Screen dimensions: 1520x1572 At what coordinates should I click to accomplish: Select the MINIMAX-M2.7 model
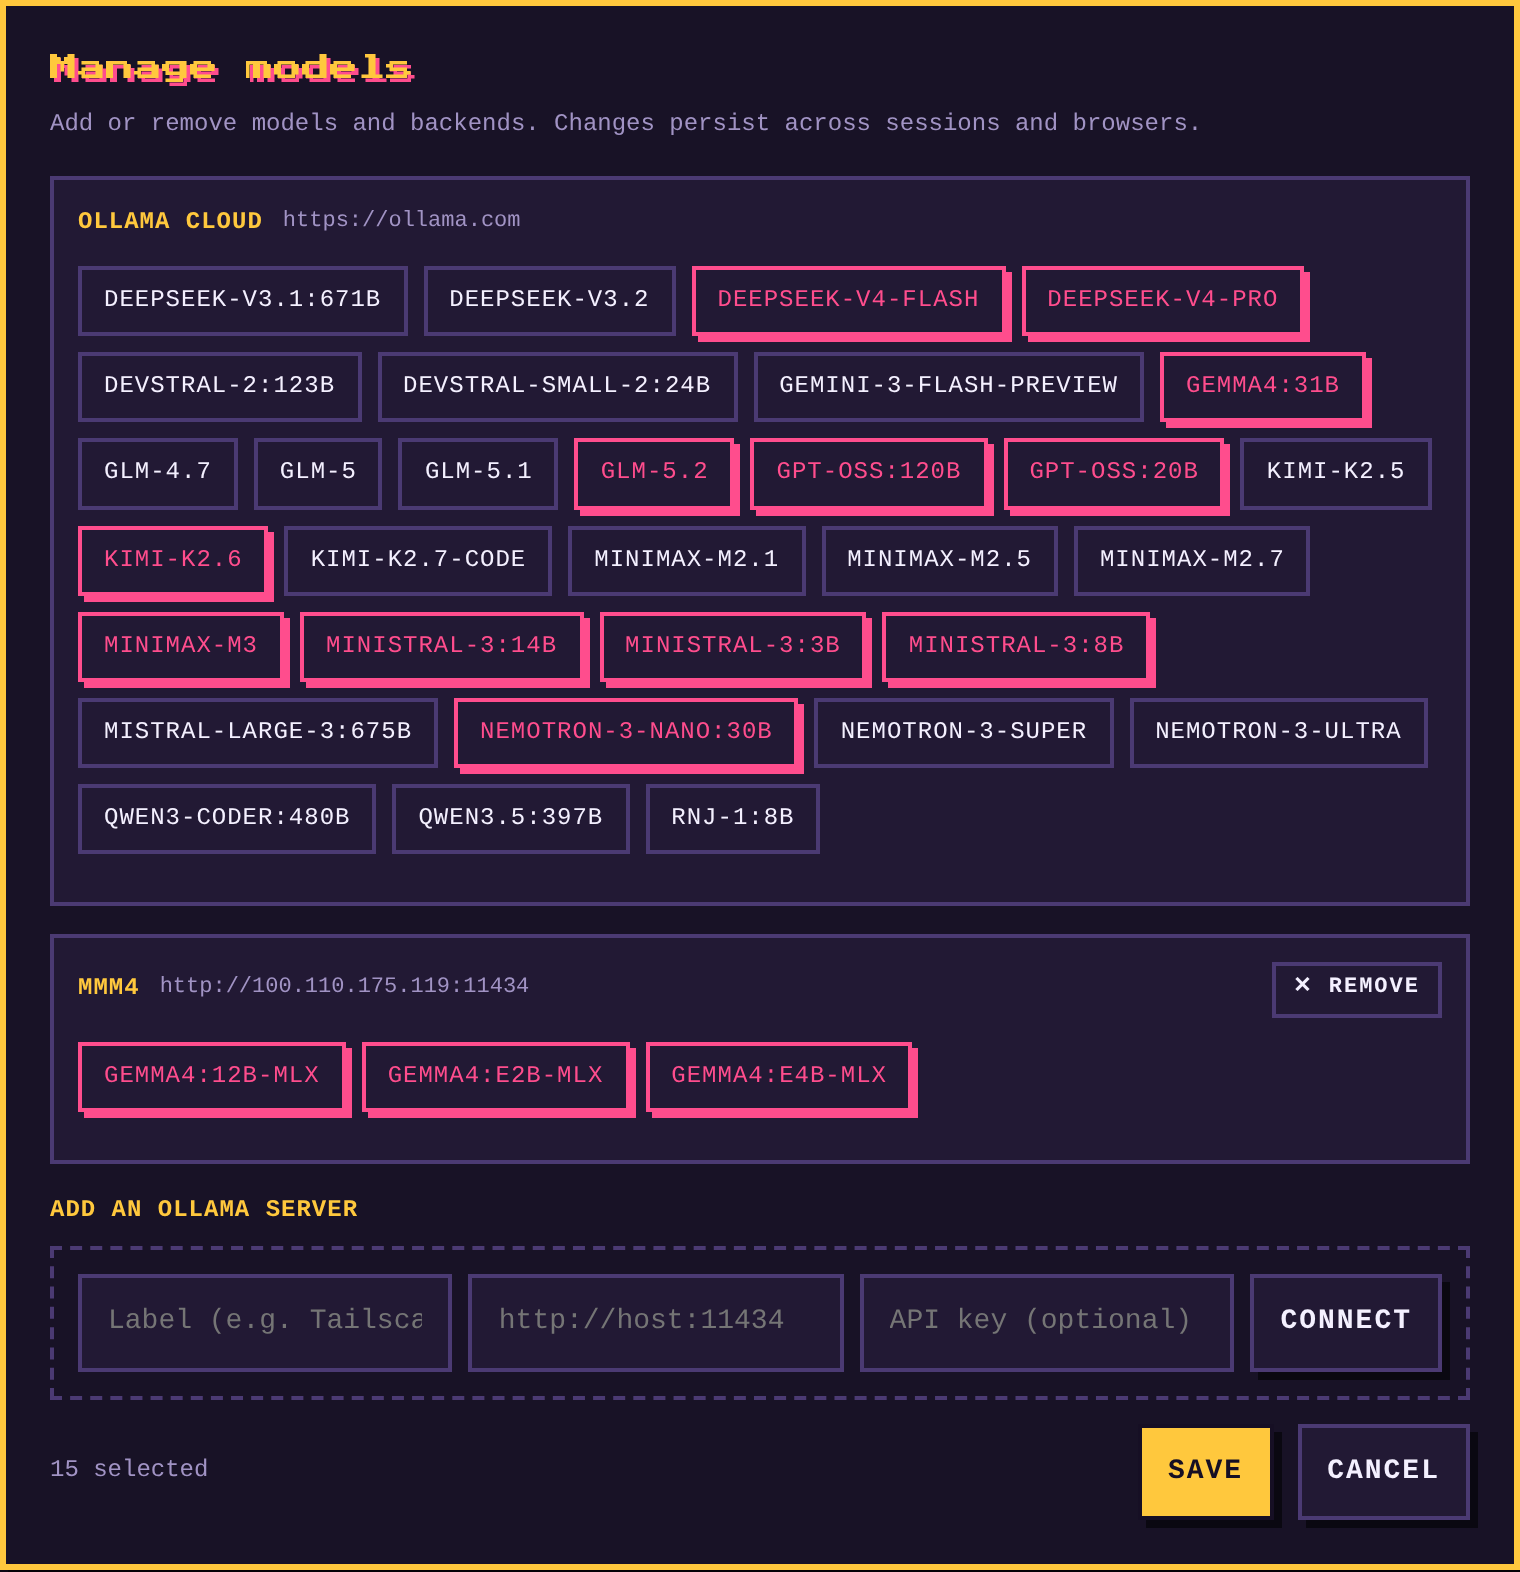pos(1192,560)
